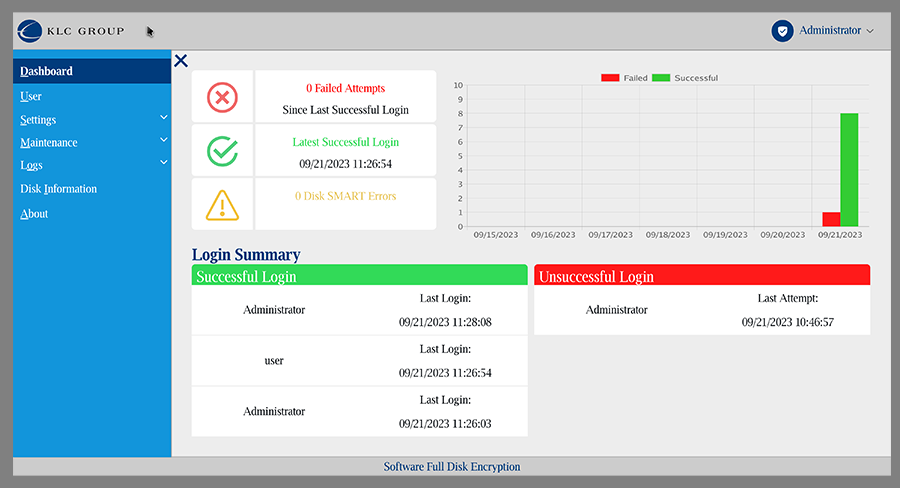Open the About page

click(34, 214)
